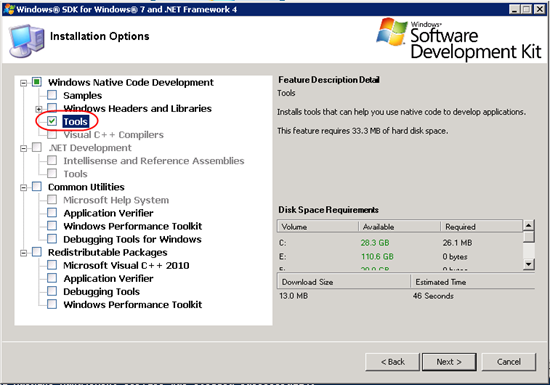Viewport: 550px width, 385px height.
Task: Collapse the Windows Native Code Development node
Action: pos(24,83)
